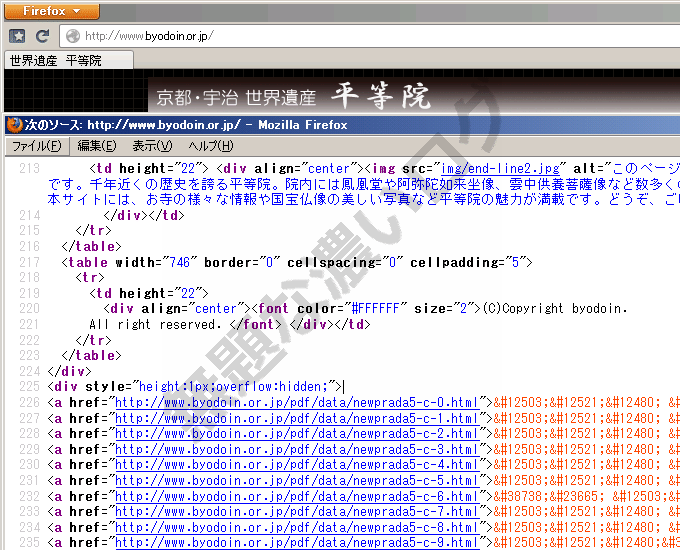Open the newprada5-c-9.html link

(x=297, y=543)
